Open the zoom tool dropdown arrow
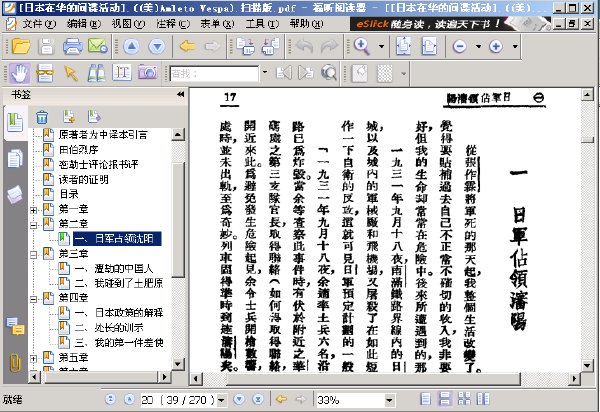 381,47
